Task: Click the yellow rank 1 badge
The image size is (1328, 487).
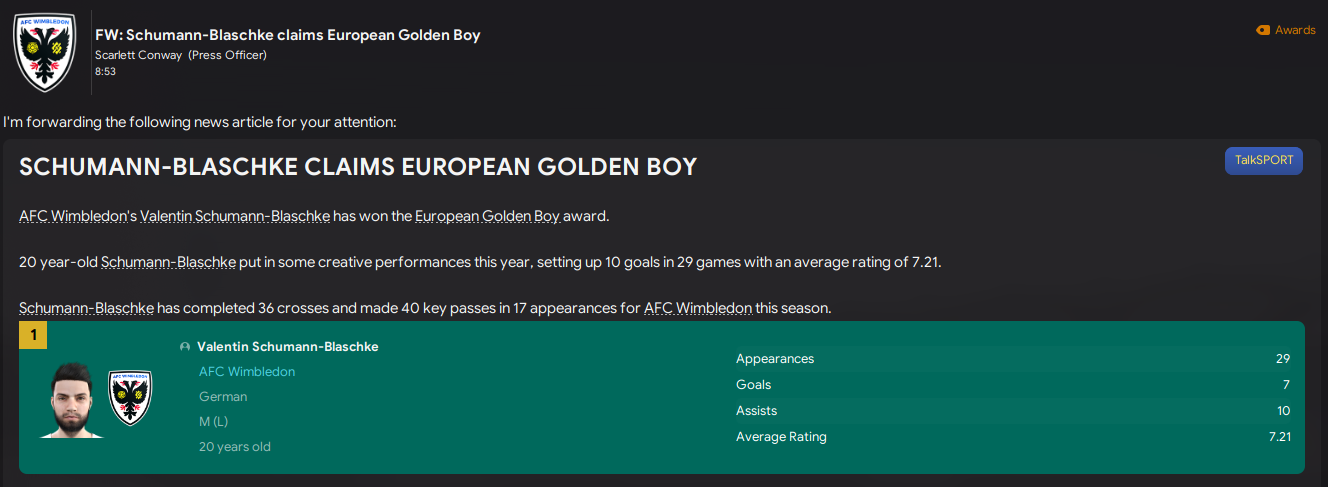Action: click(x=33, y=335)
